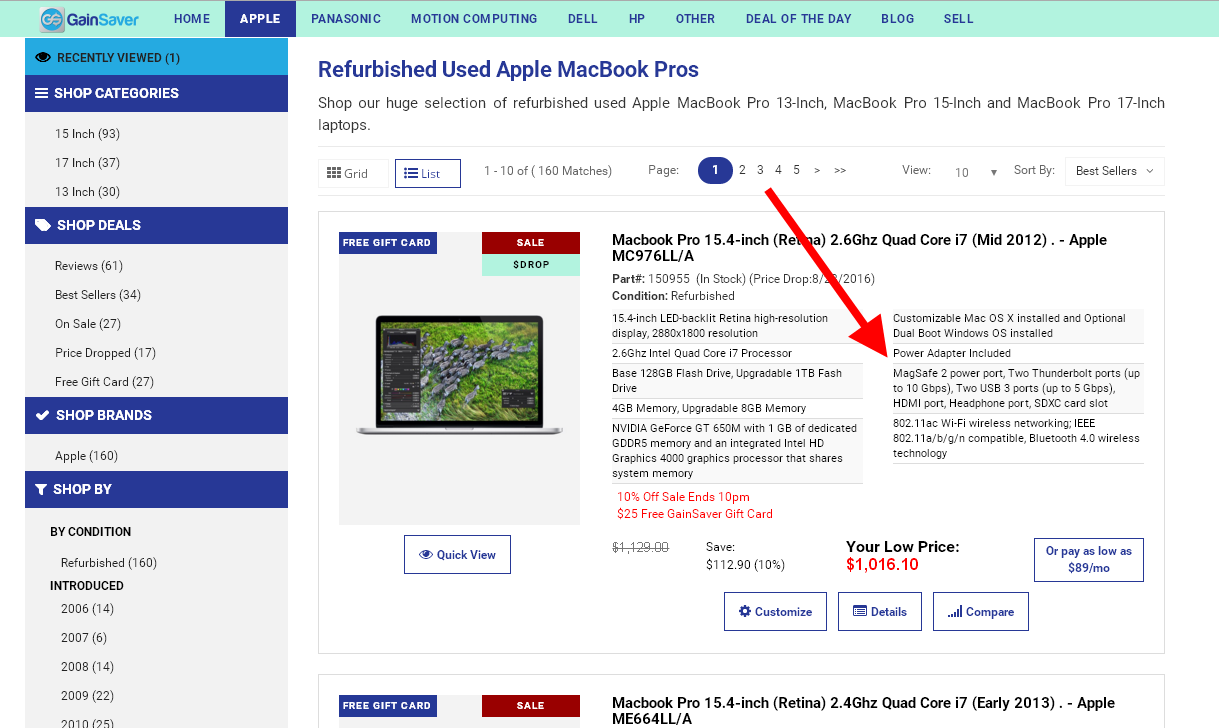
Task: Jump to last page arrows
Action: [840, 171]
